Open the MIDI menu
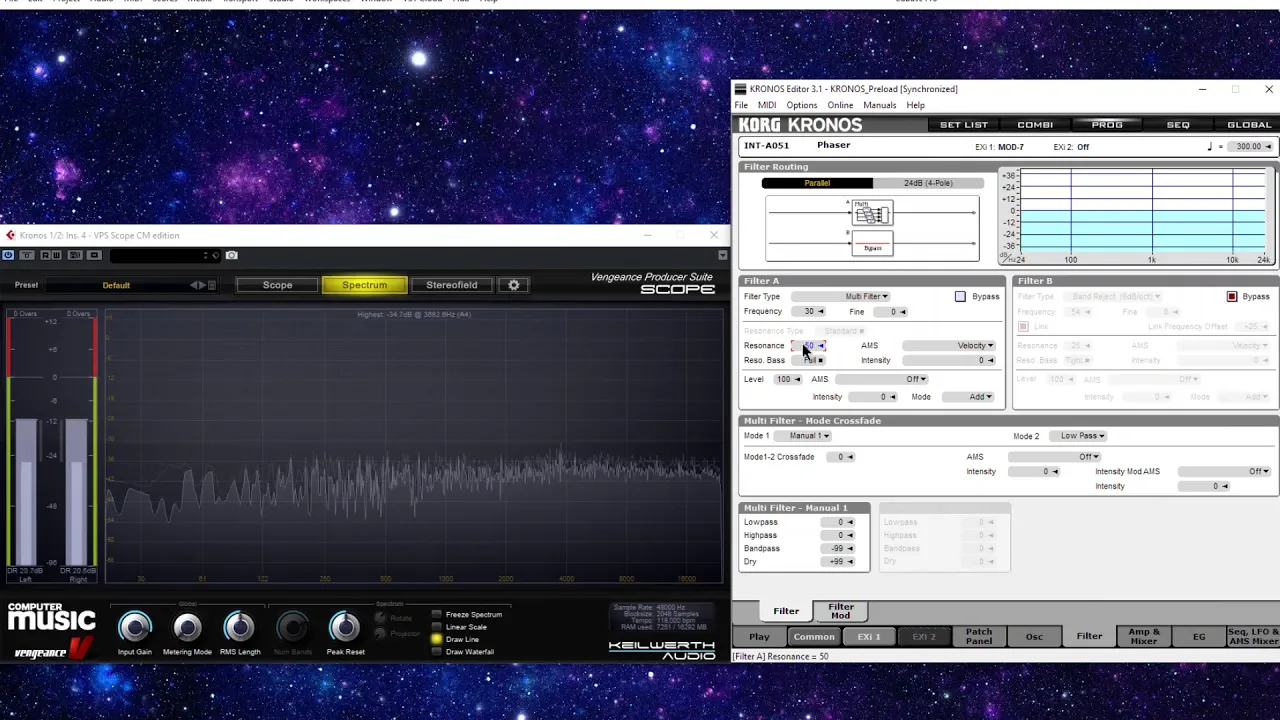 (767, 105)
